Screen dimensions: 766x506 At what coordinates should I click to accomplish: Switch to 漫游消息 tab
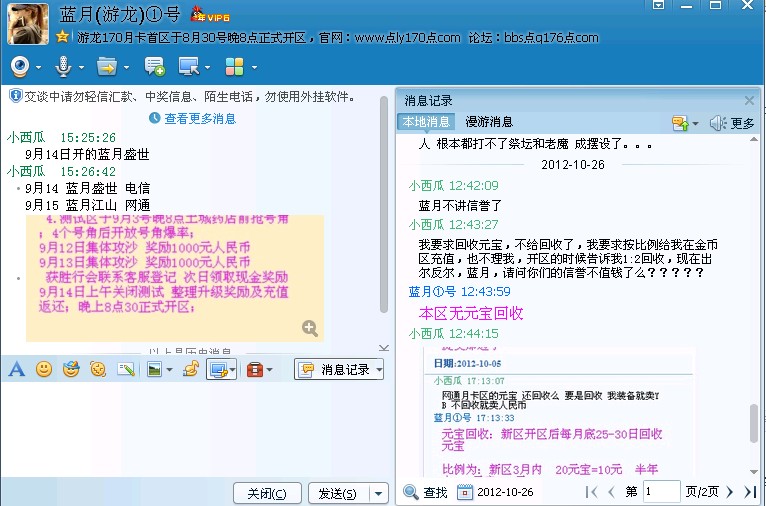coord(489,122)
